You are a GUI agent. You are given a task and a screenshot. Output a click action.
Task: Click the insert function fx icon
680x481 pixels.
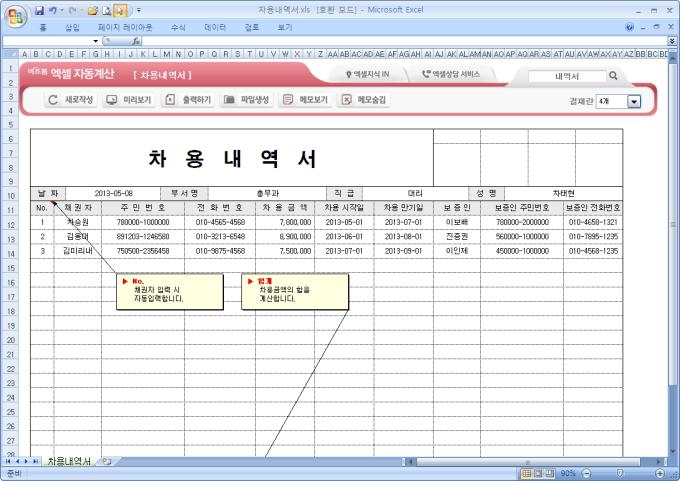136,41
